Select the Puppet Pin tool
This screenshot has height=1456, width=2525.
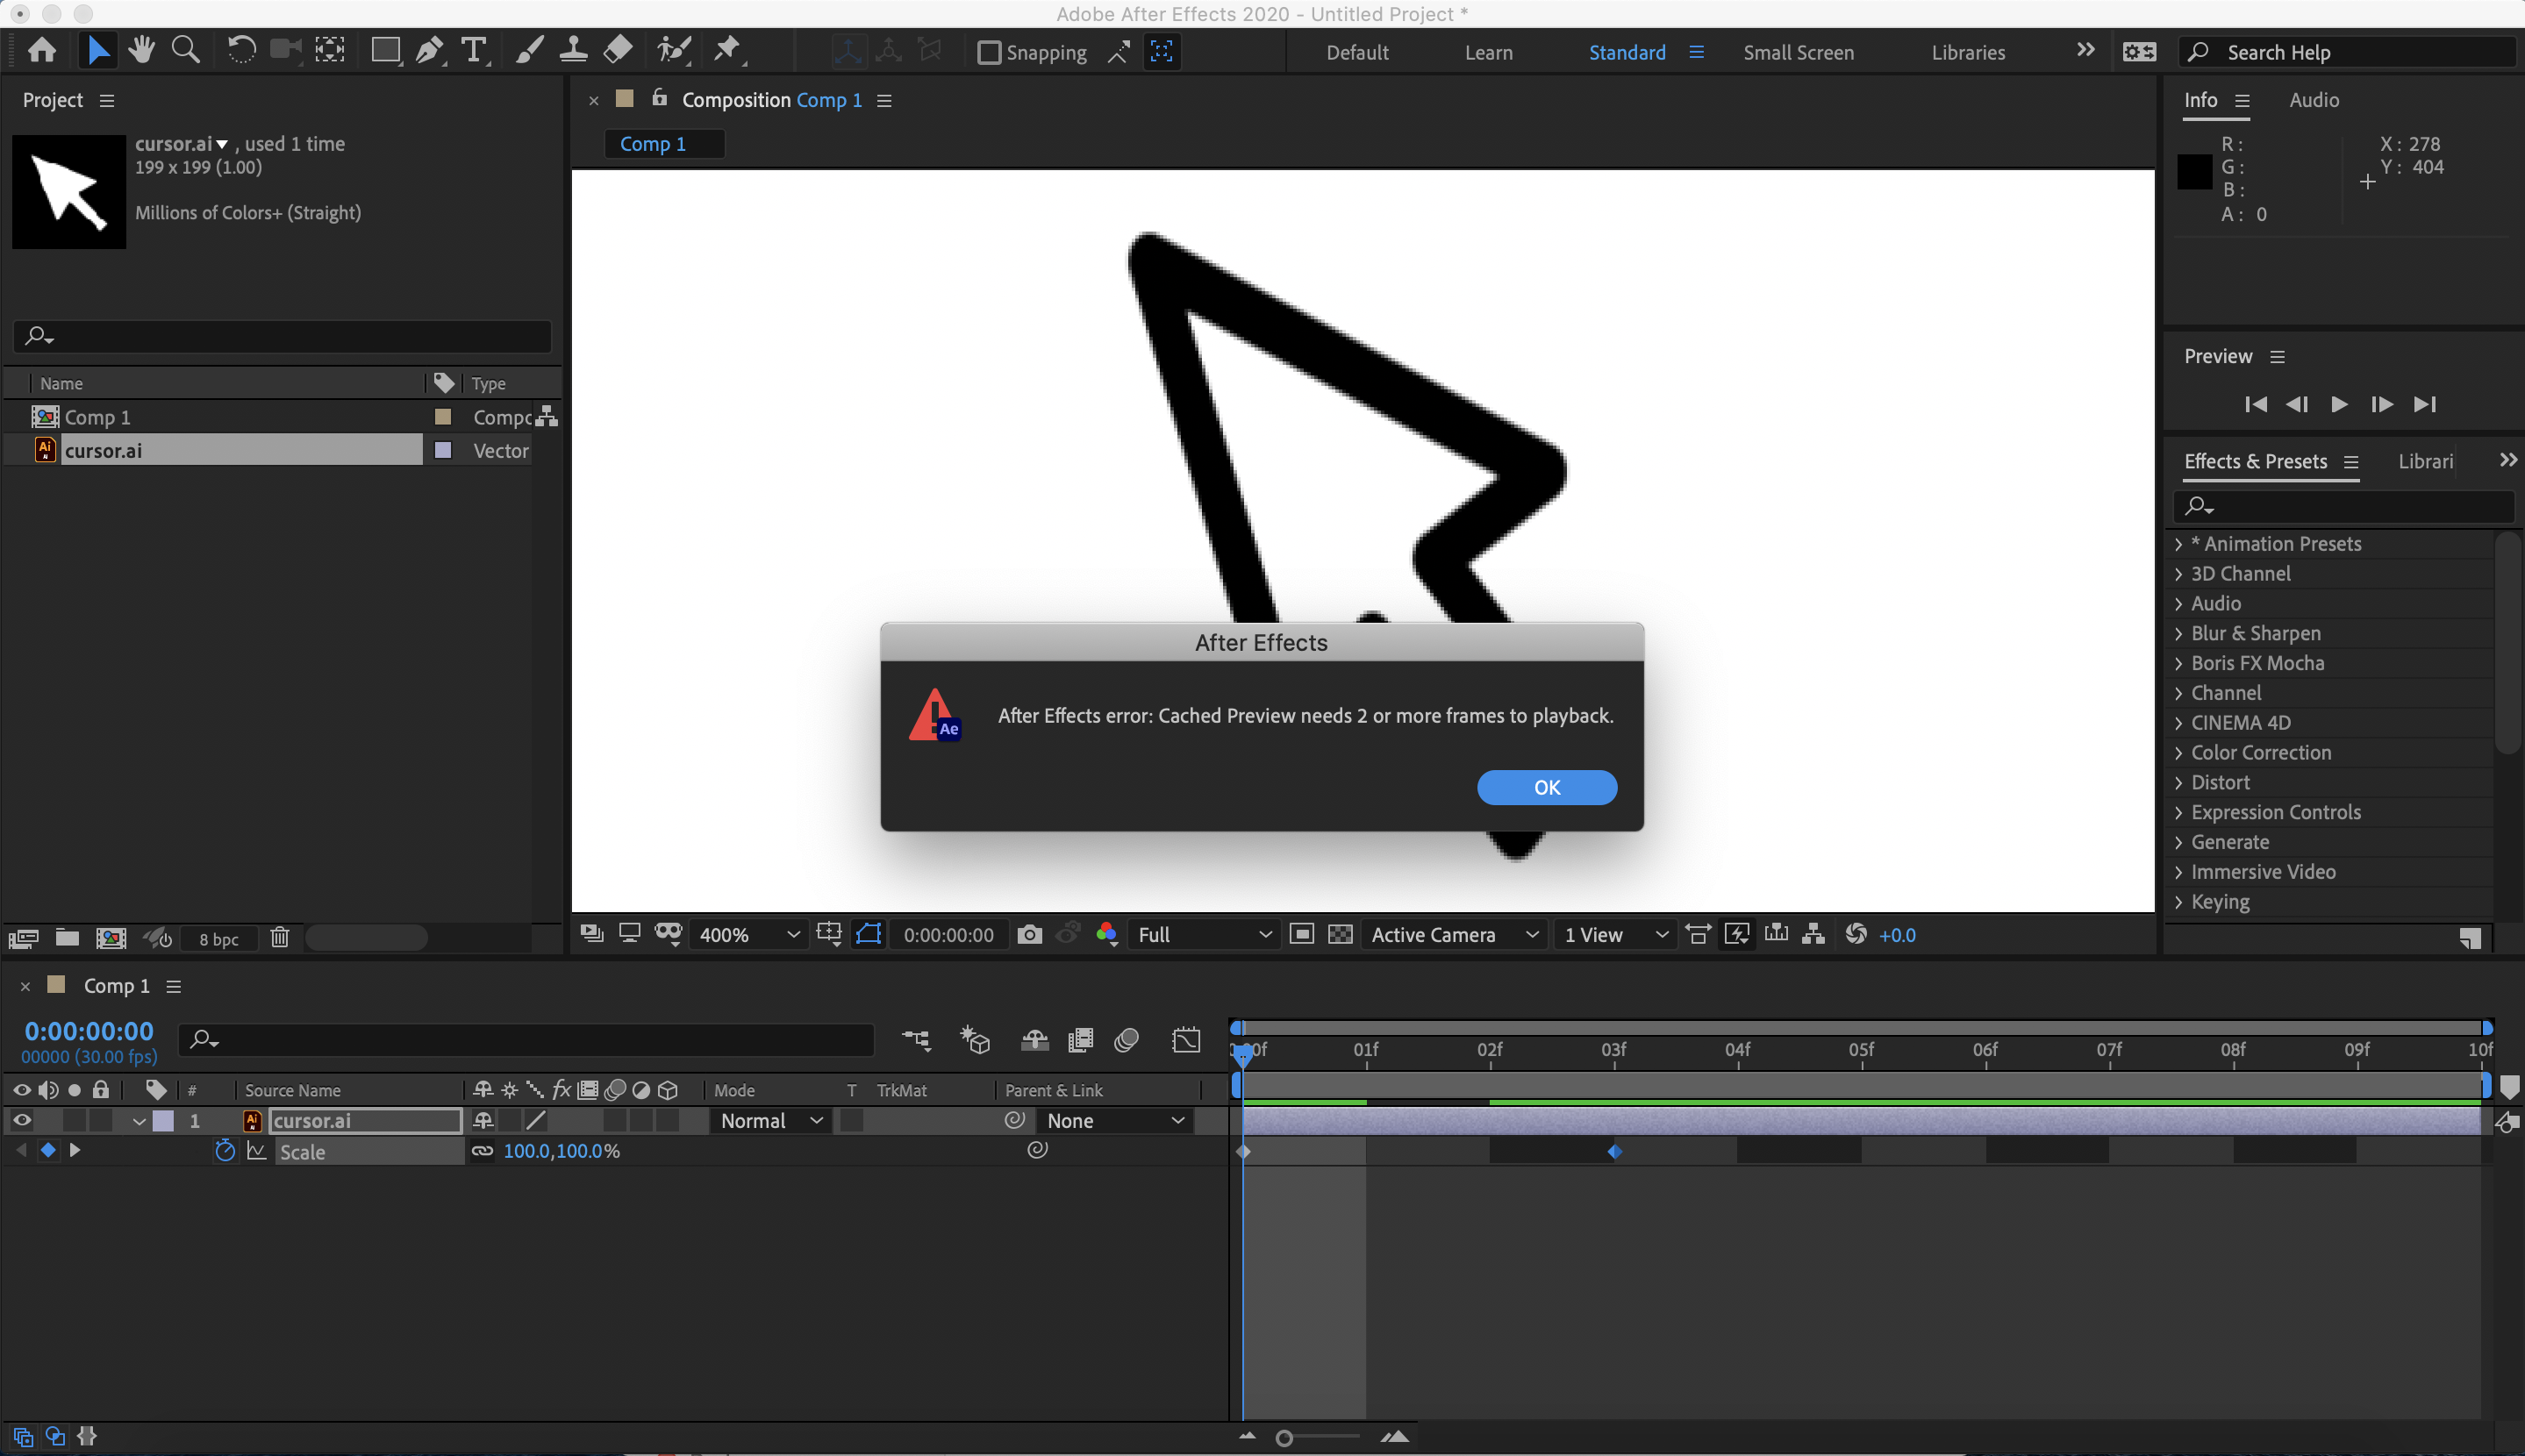(x=728, y=49)
